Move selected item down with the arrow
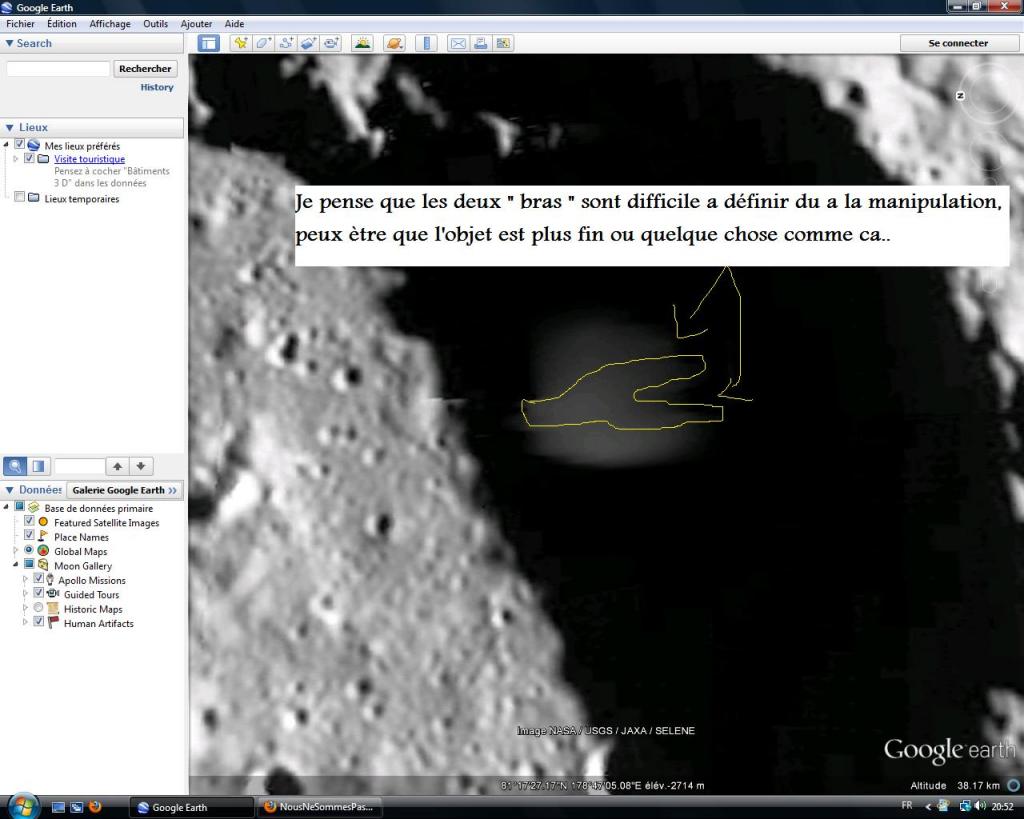The image size is (1024, 819). pos(140,466)
